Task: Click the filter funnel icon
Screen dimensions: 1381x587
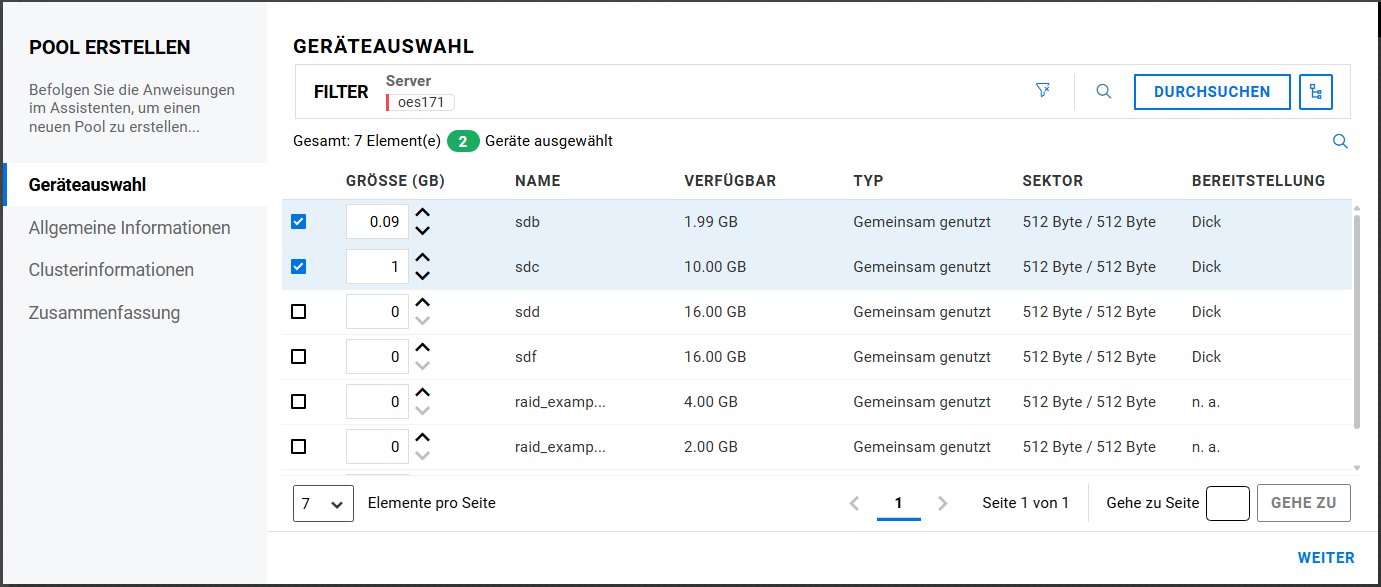Action: click(x=1043, y=91)
